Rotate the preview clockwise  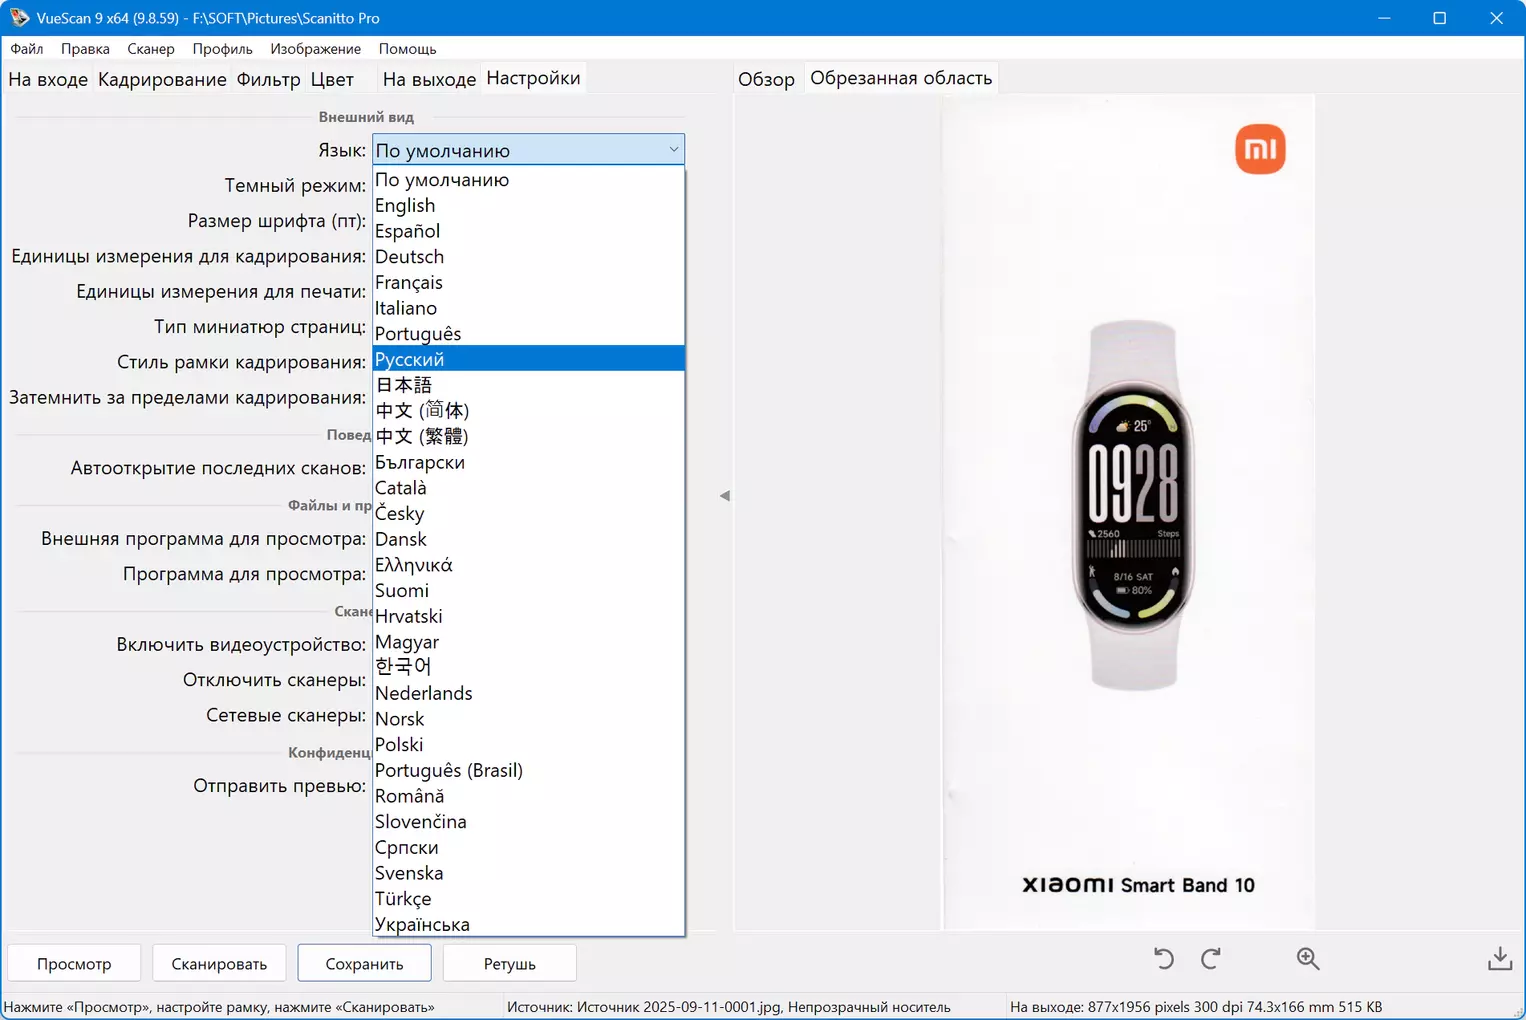(x=1210, y=959)
